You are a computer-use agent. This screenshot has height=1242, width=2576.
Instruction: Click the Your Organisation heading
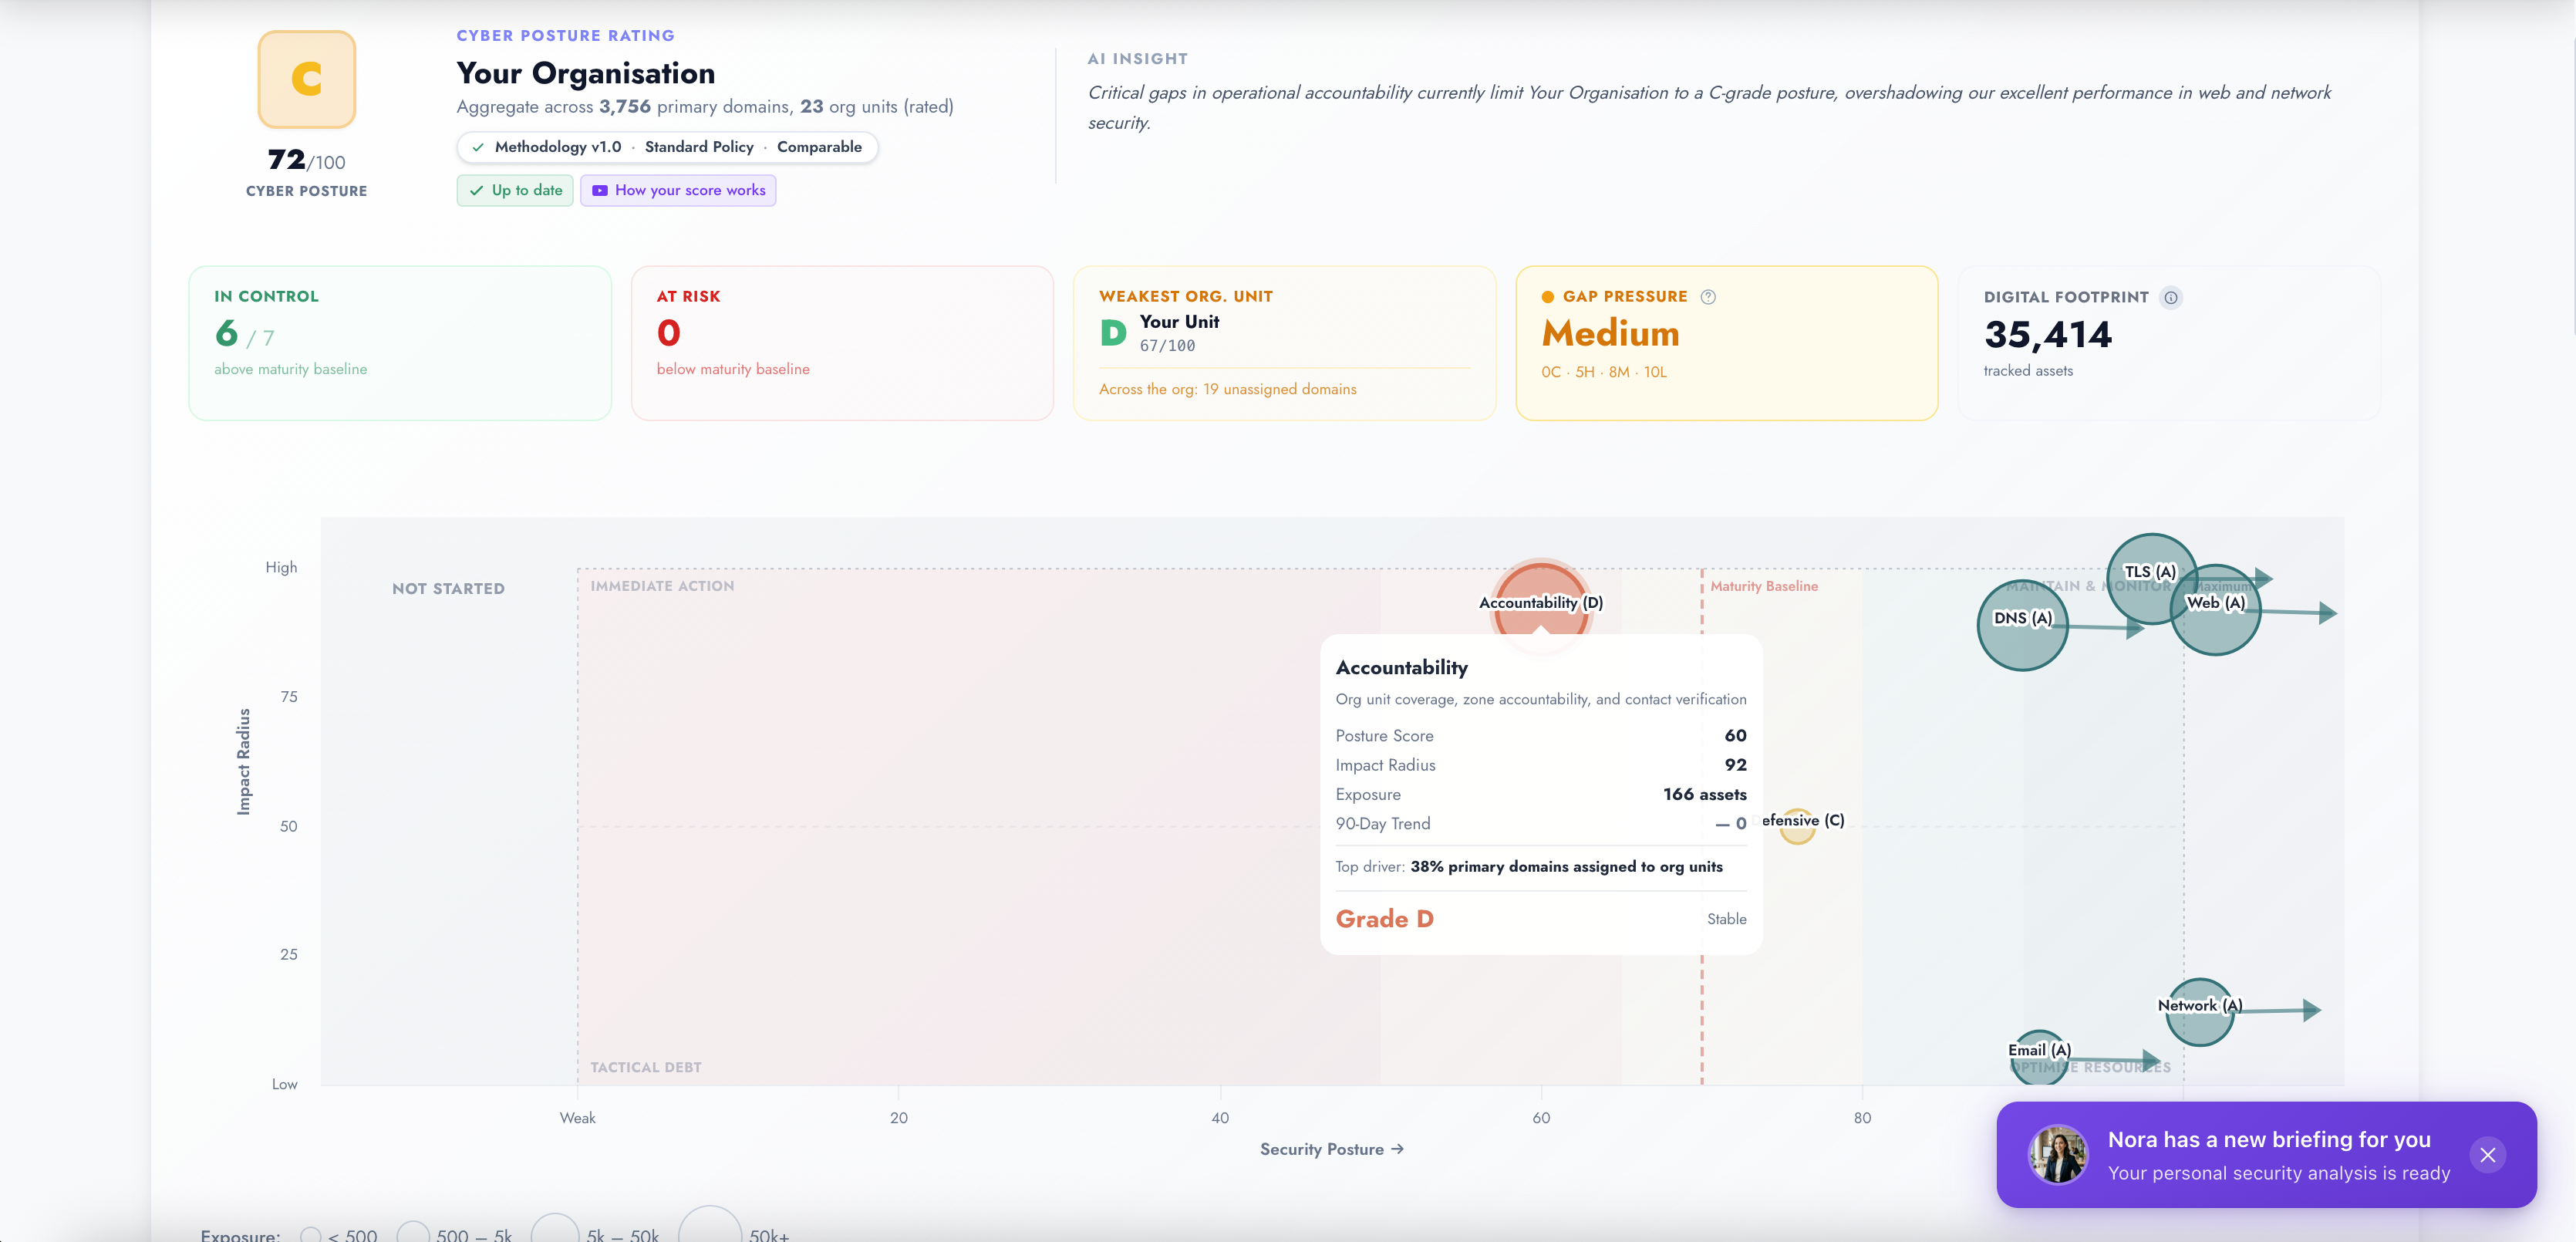[x=586, y=73]
